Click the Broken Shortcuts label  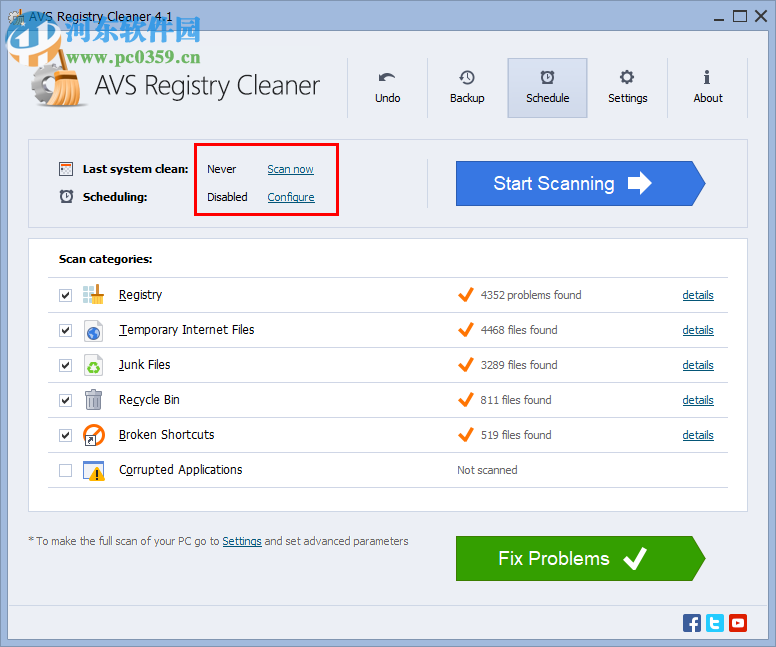[x=167, y=435]
